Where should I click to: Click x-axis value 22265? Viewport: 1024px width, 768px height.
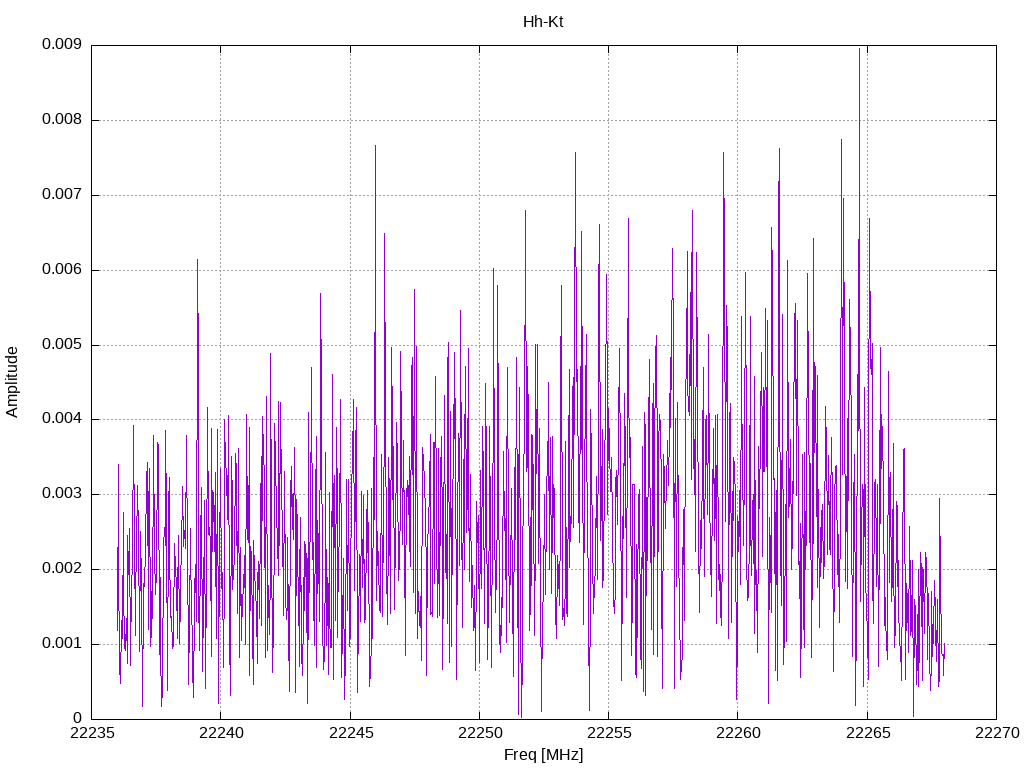[x=868, y=733]
